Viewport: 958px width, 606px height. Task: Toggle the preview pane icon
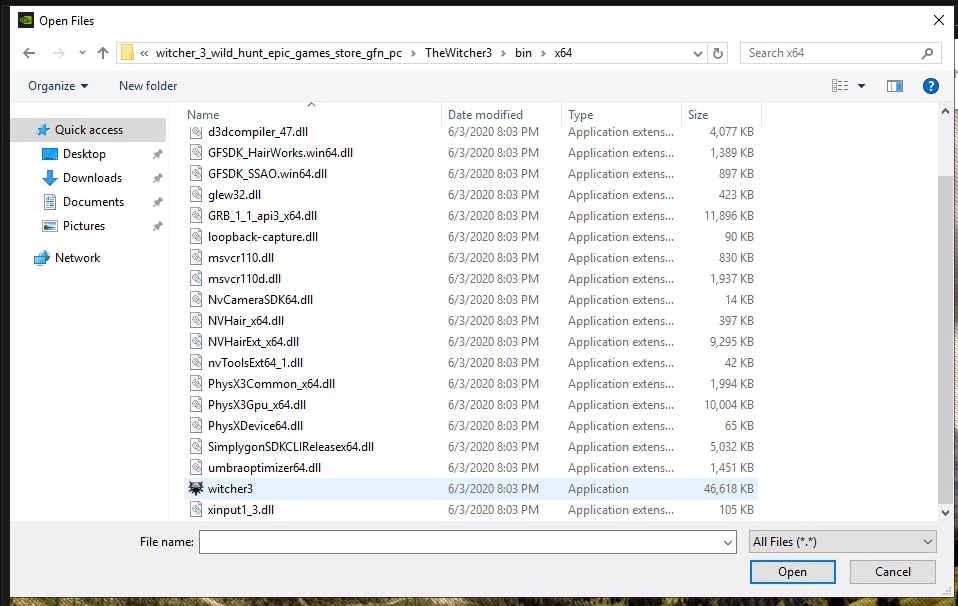[x=895, y=86]
